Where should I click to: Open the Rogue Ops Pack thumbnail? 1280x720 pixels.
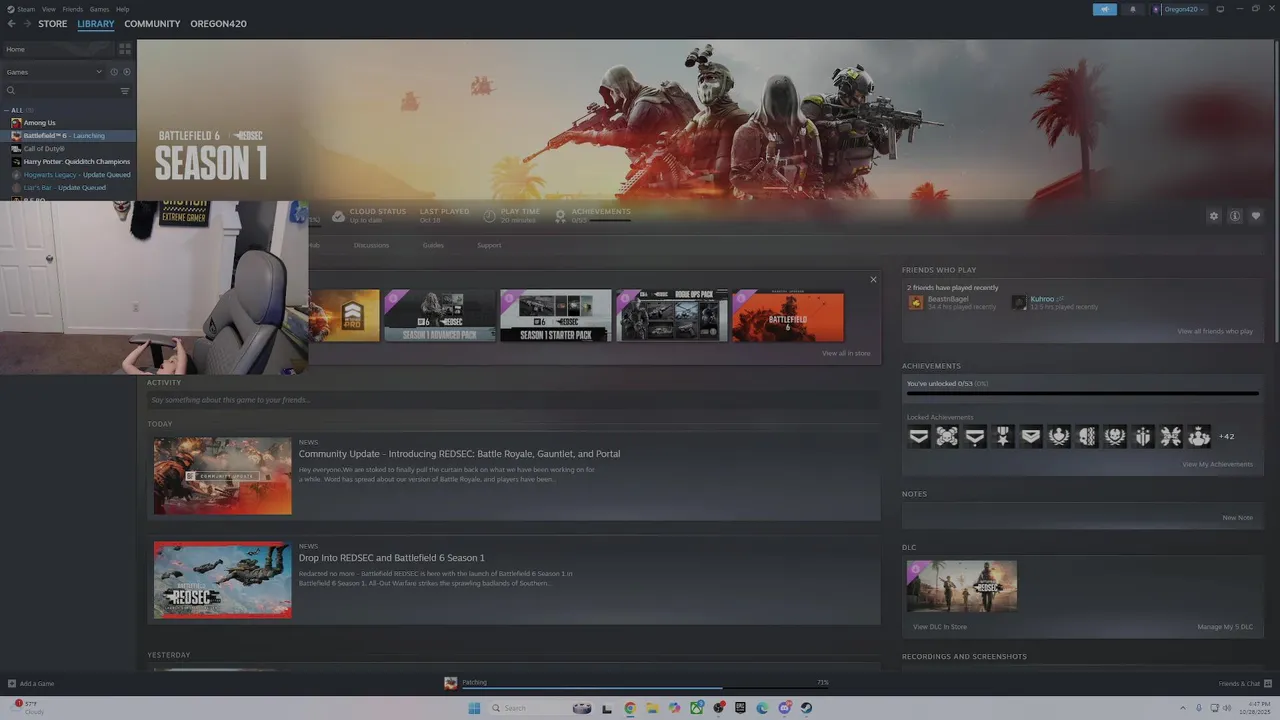[x=672, y=316]
